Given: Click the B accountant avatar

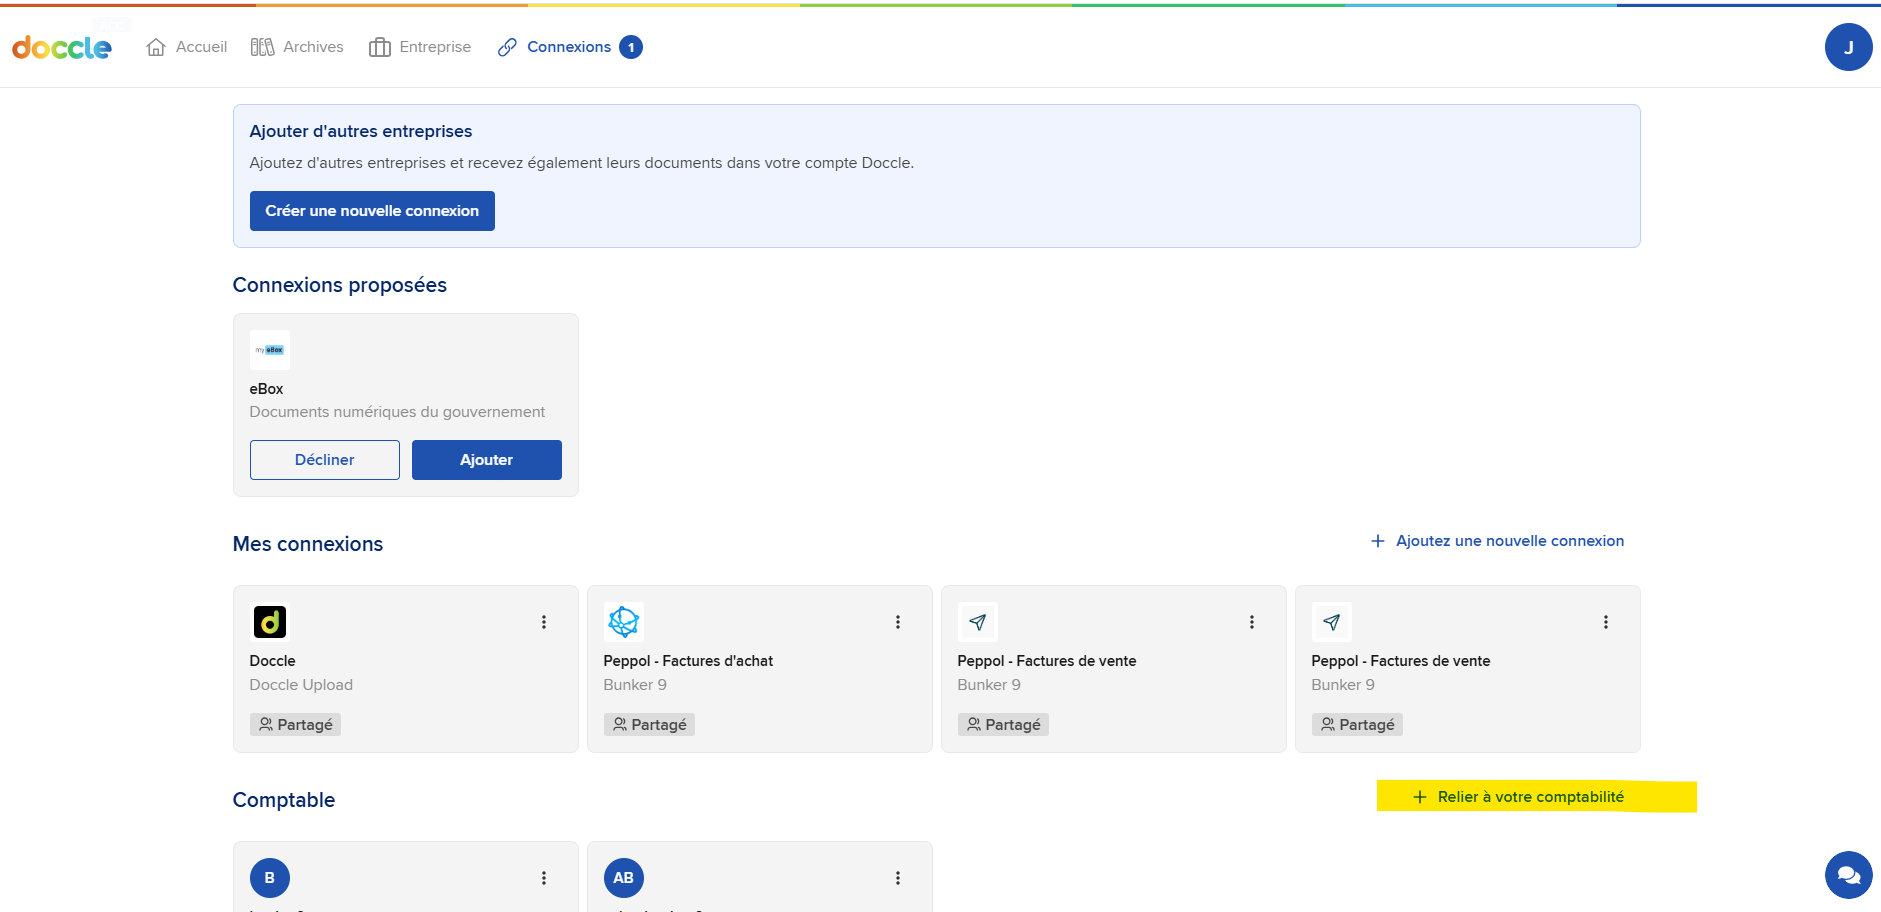Looking at the screenshot, I should point(270,878).
